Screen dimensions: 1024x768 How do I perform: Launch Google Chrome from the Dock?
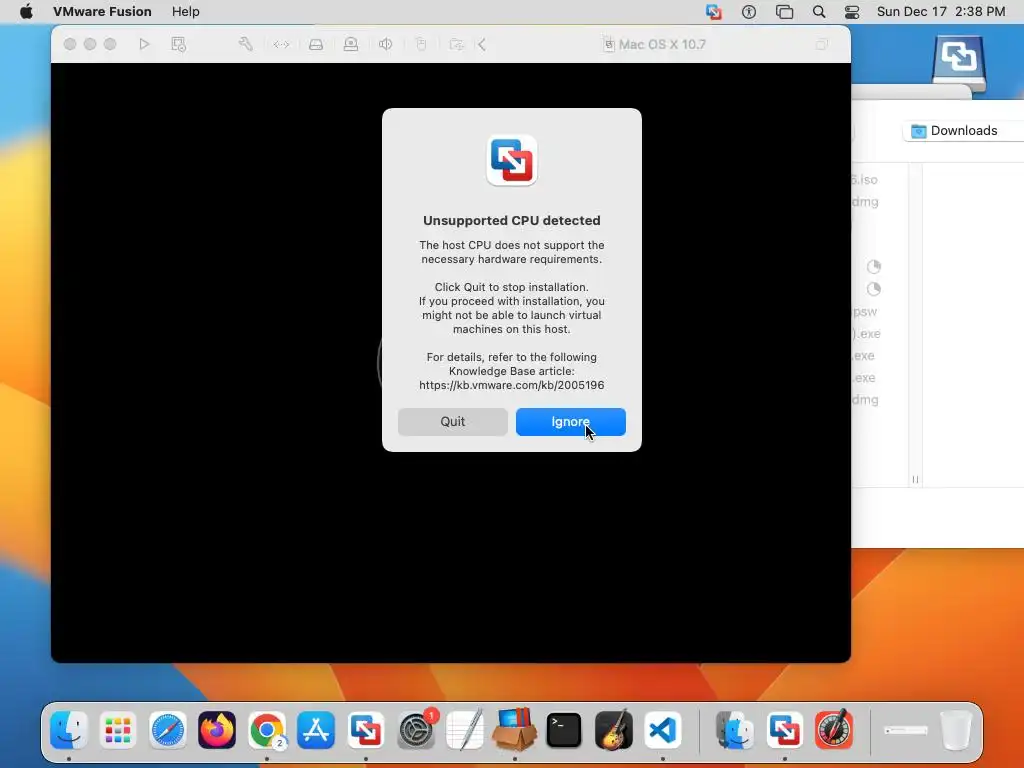pyautogui.click(x=266, y=729)
